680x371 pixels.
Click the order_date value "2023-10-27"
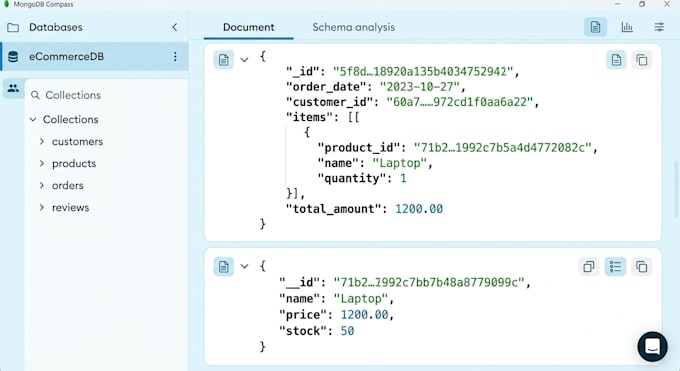(x=419, y=87)
